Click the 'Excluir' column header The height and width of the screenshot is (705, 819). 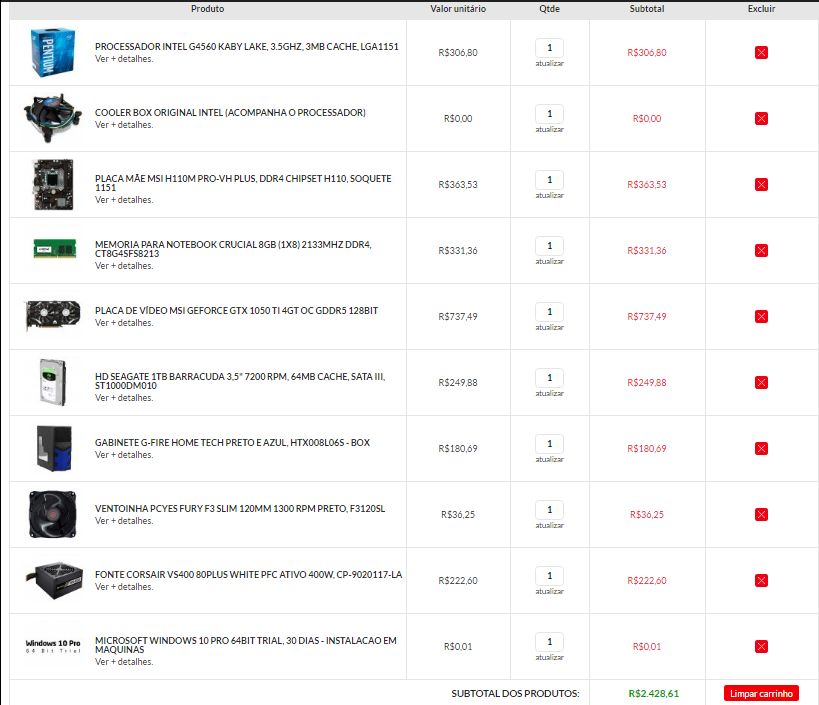pos(761,9)
